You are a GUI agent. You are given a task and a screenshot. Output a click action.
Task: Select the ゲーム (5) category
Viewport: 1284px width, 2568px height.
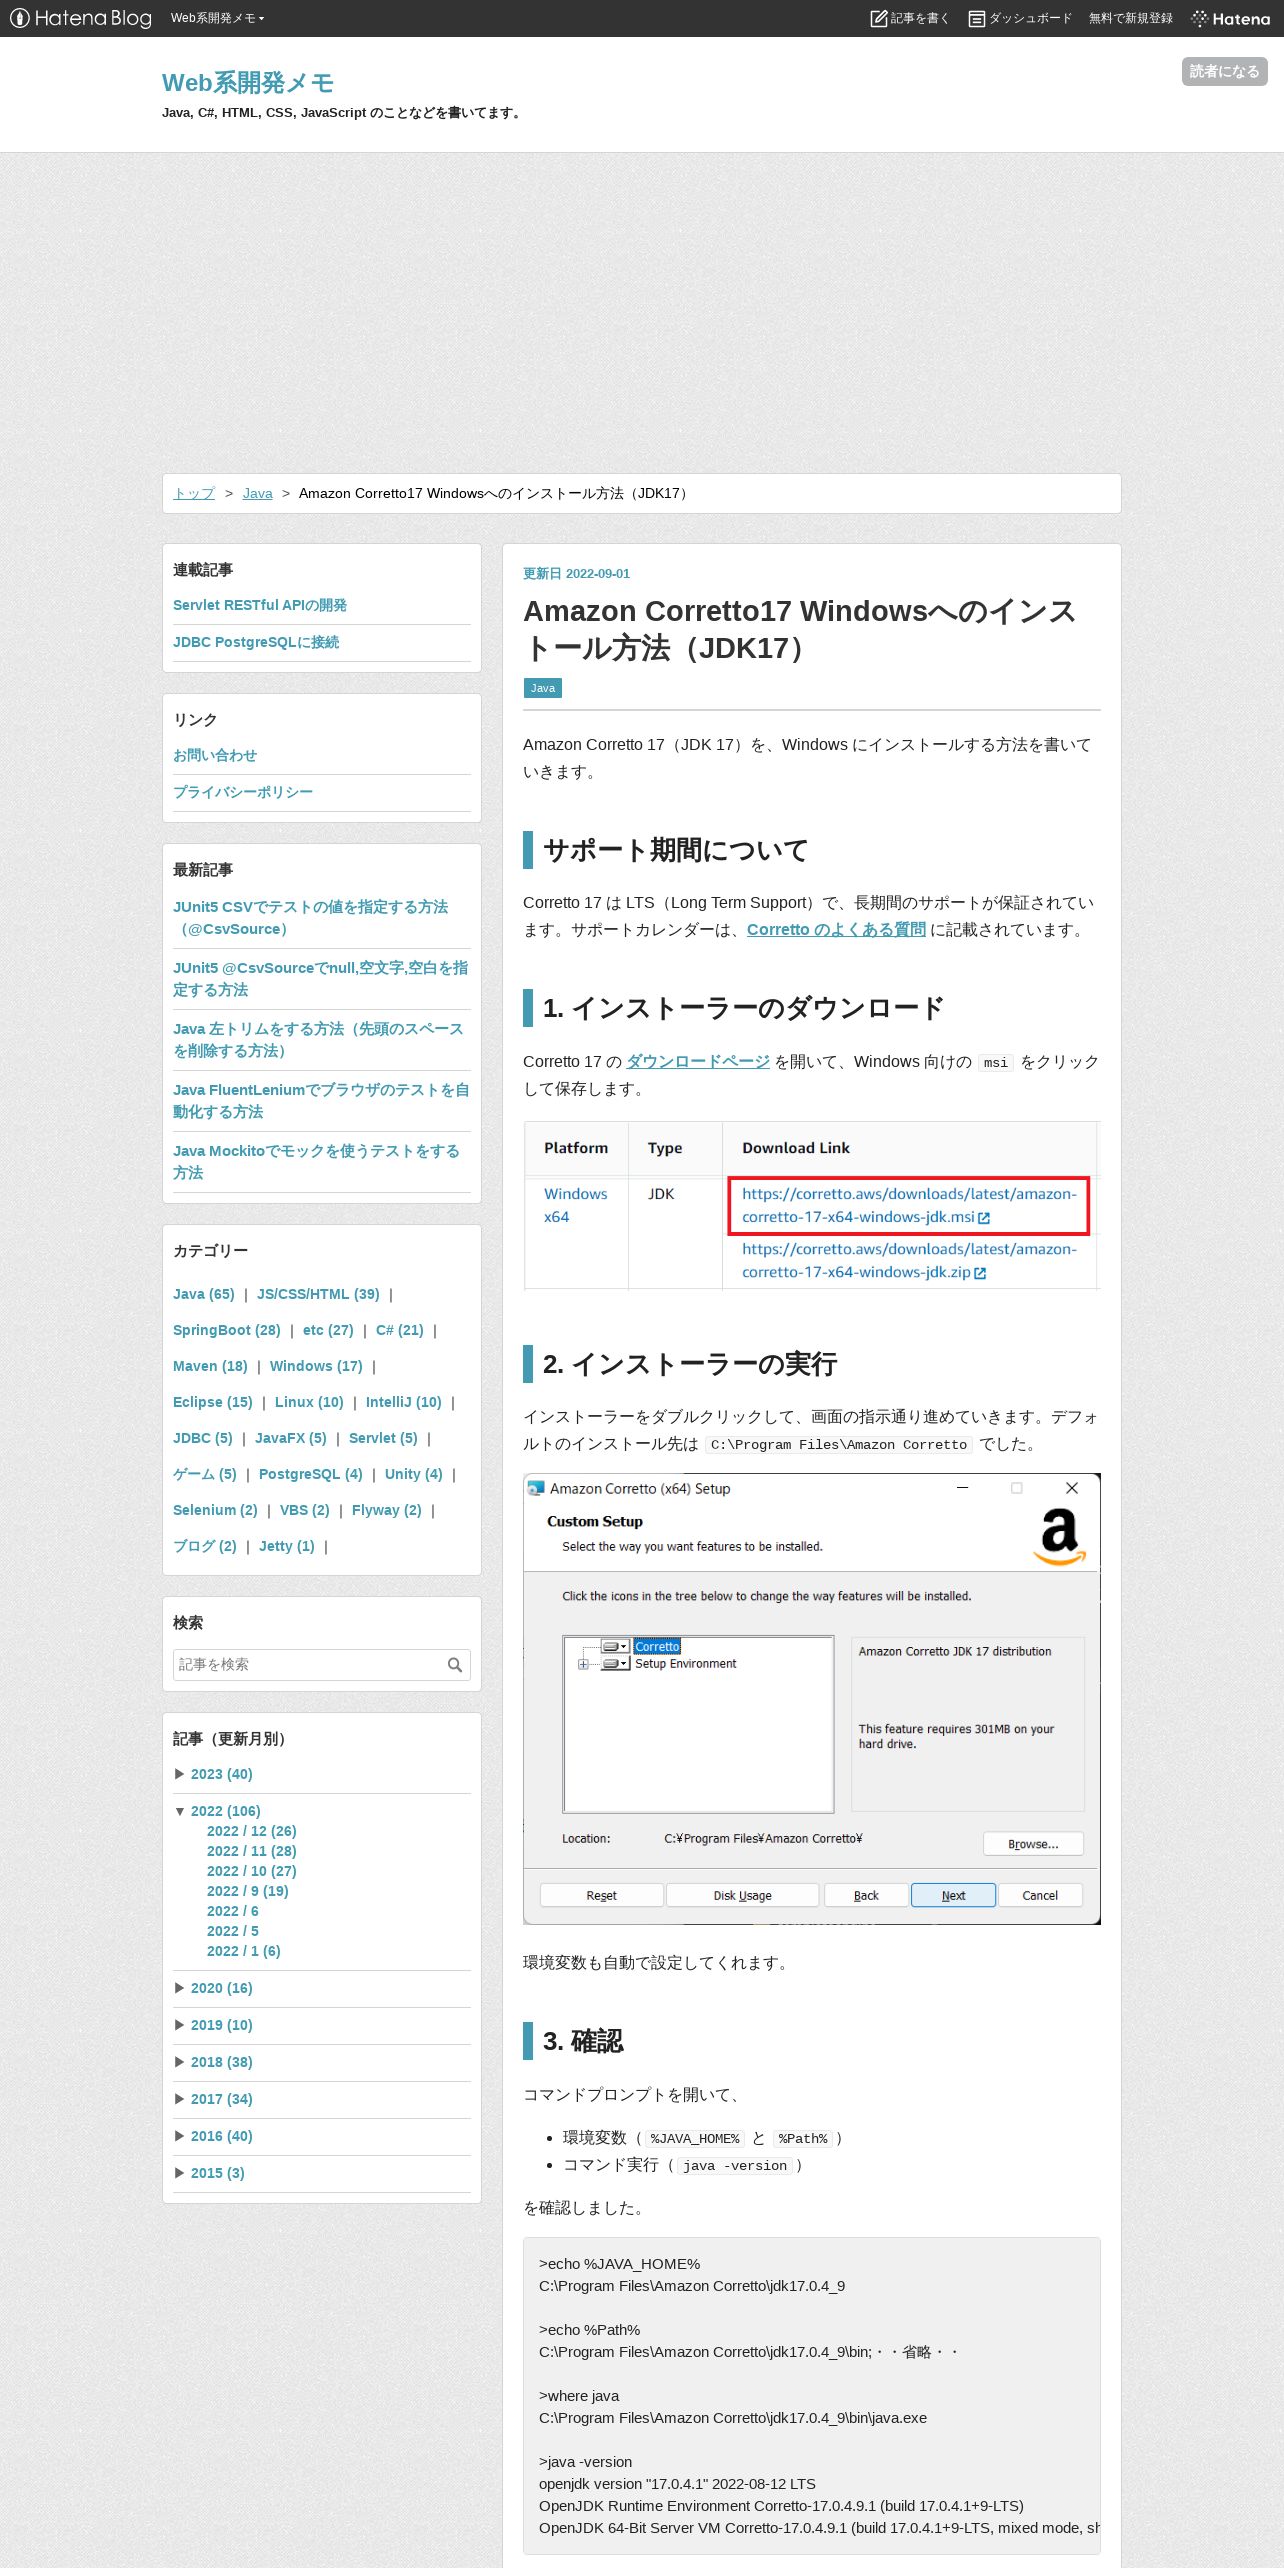coord(205,1474)
